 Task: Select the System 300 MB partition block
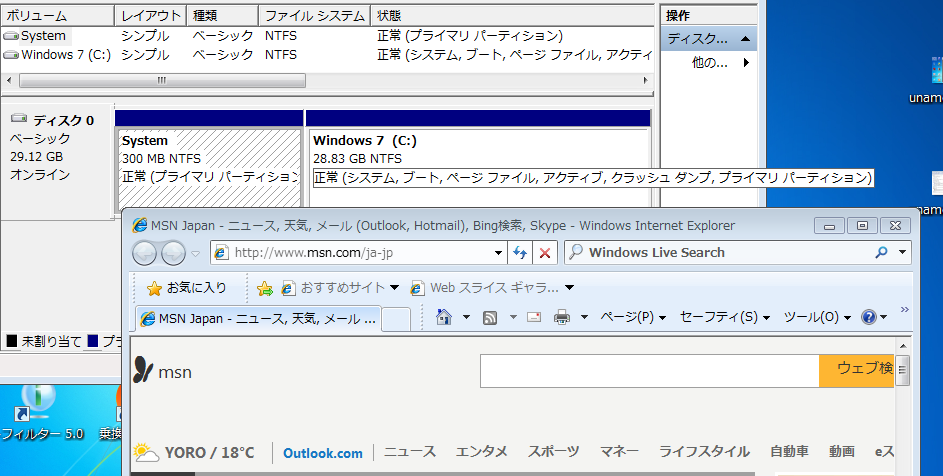(209, 167)
